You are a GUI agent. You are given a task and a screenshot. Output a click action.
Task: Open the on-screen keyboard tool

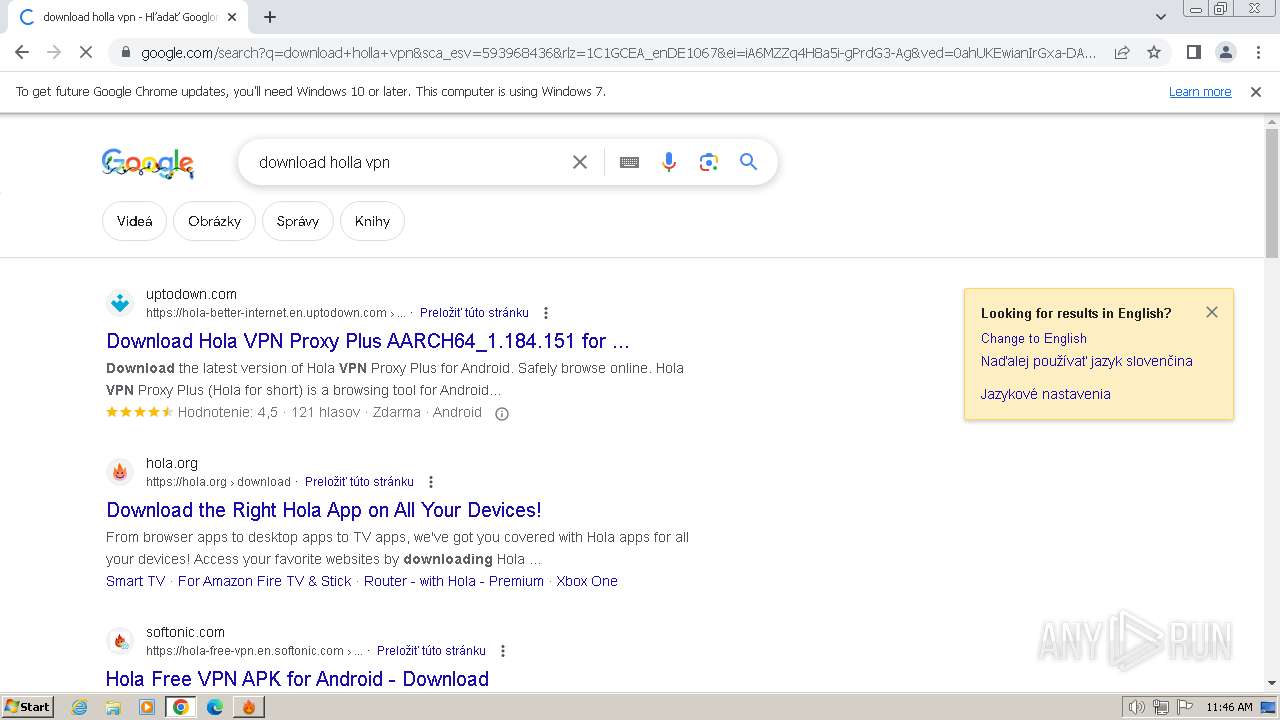[x=629, y=162]
